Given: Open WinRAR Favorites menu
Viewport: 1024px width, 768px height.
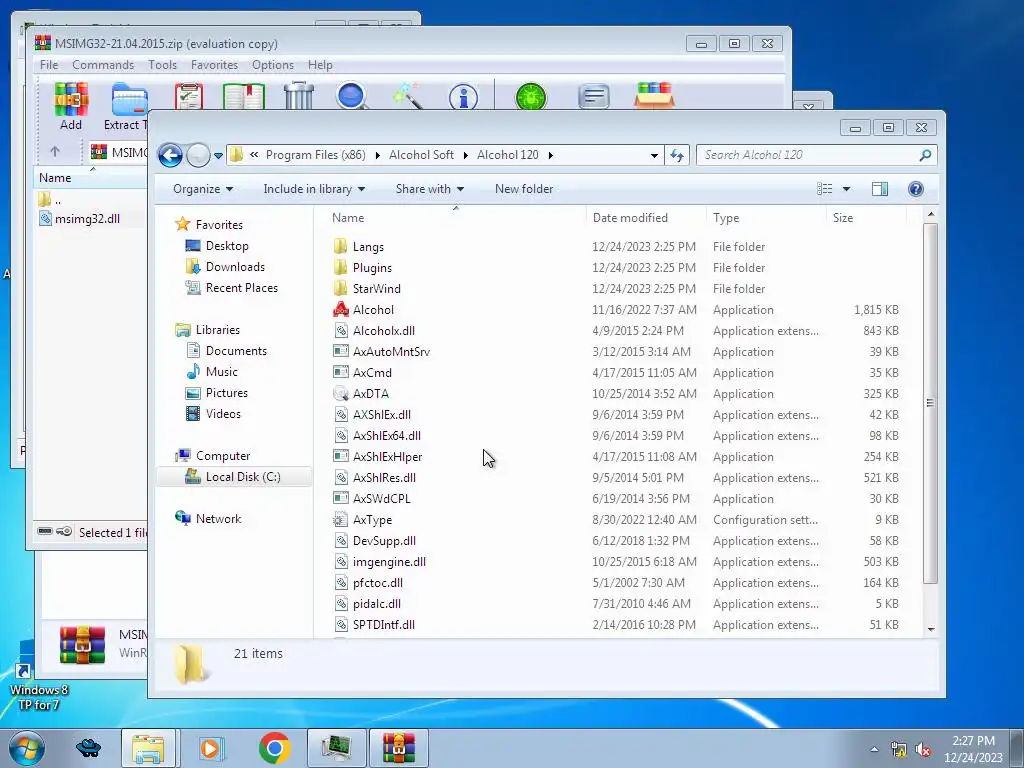Looking at the screenshot, I should [214, 65].
